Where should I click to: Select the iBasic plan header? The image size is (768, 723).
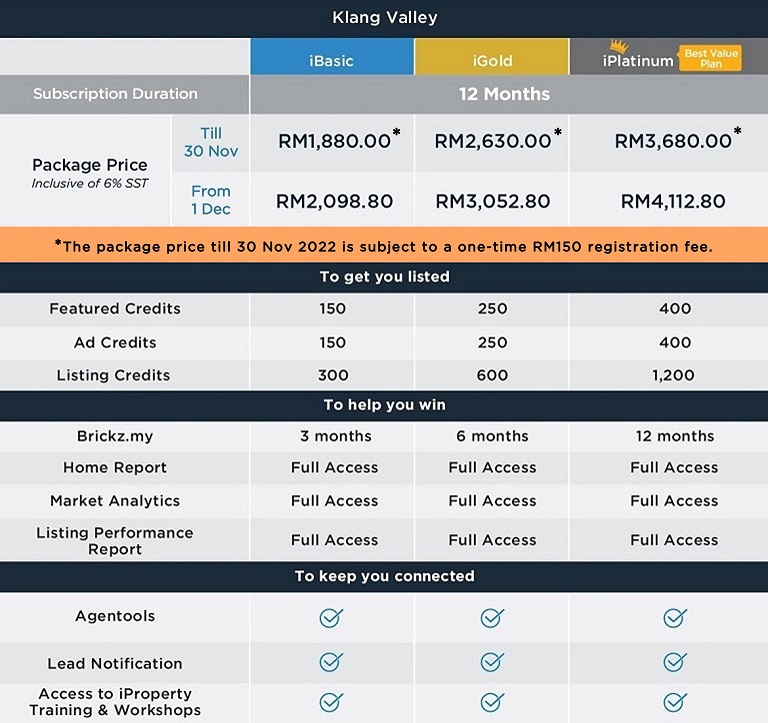pos(332,57)
